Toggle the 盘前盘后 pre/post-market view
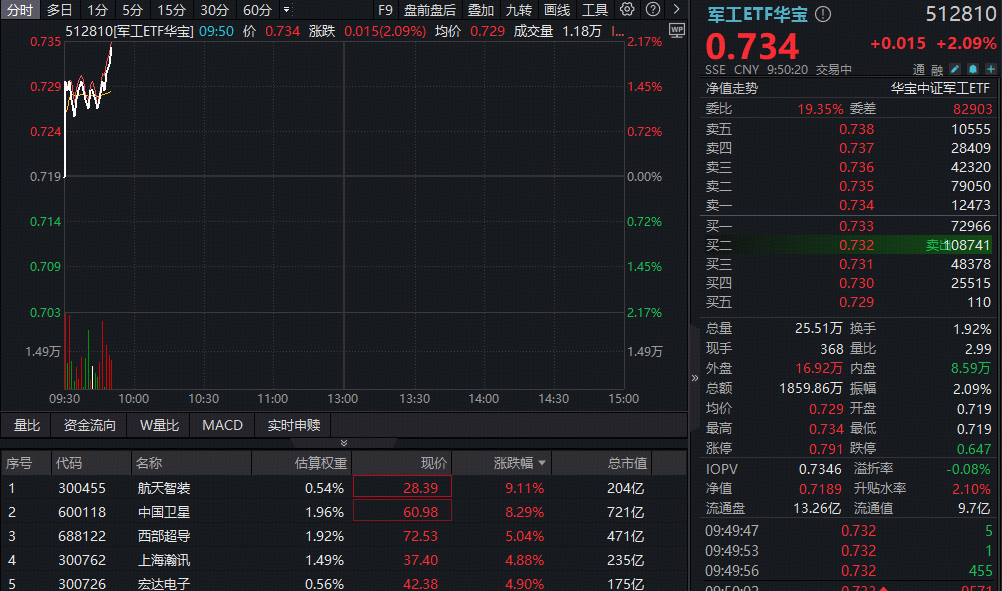The width and height of the screenshot is (1002, 591). click(429, 10)
